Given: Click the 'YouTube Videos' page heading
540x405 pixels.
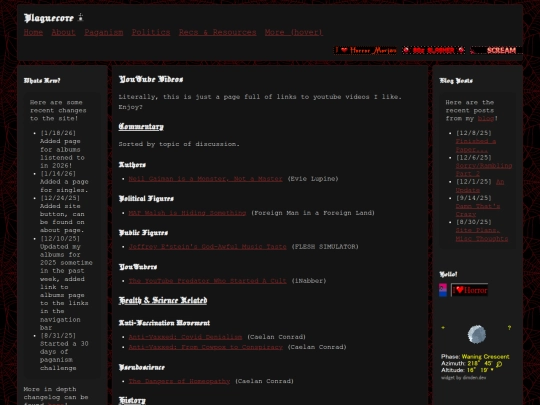Looking at the screenshot, I should [x=151, y=80].
